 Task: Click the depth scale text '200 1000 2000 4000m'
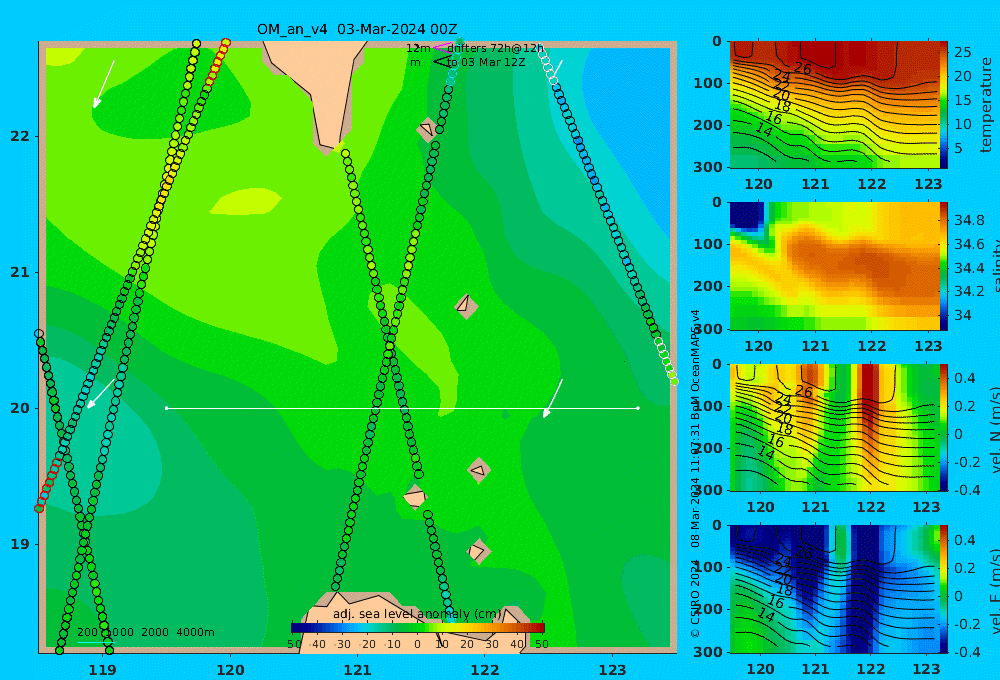[146, 632]
